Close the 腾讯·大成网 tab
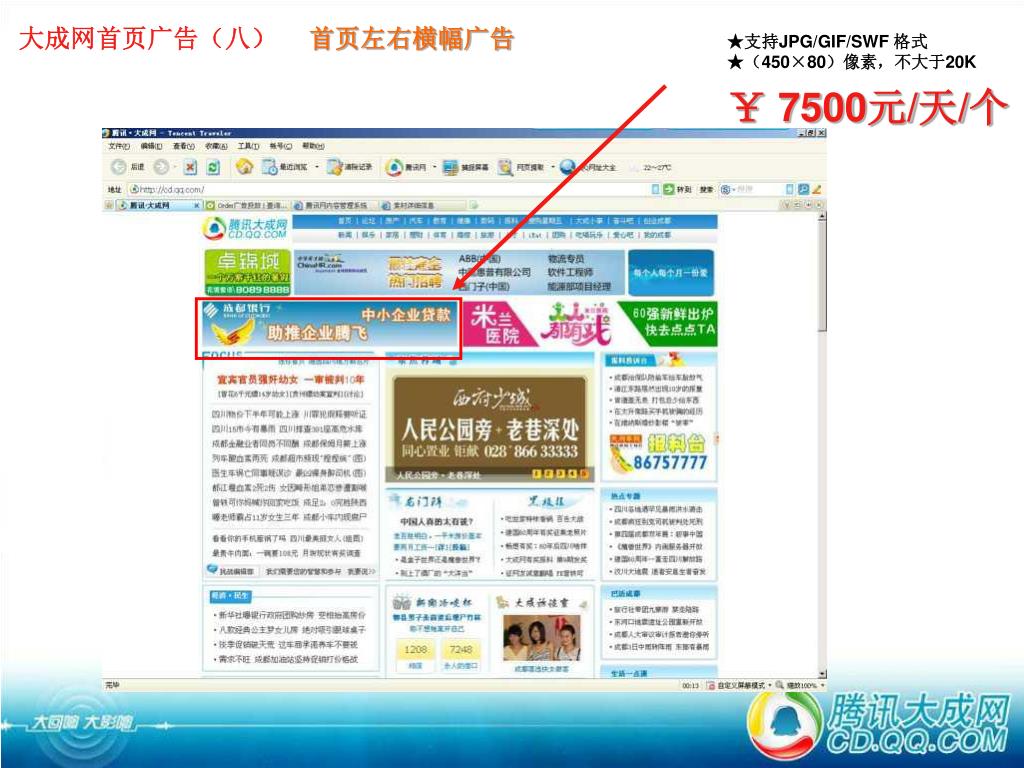The height and width of the screenshot is (768, 1024). click(x=197, y=205)
